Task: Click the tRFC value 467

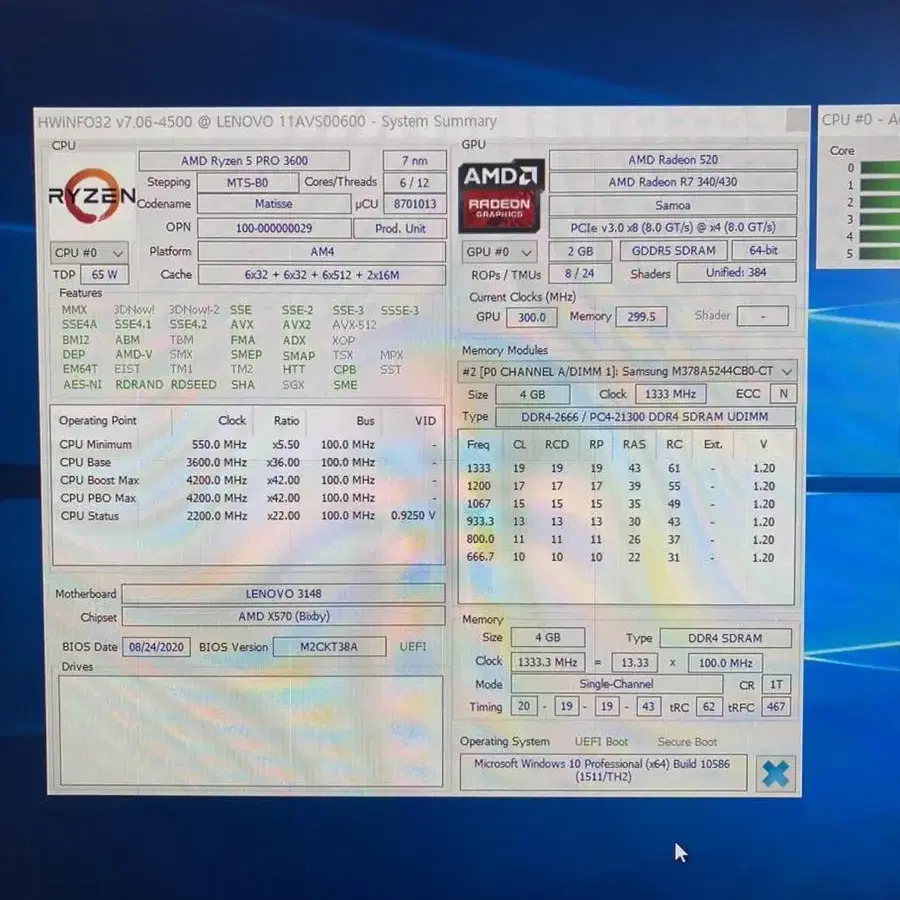Action: click(x=776, y=707)
